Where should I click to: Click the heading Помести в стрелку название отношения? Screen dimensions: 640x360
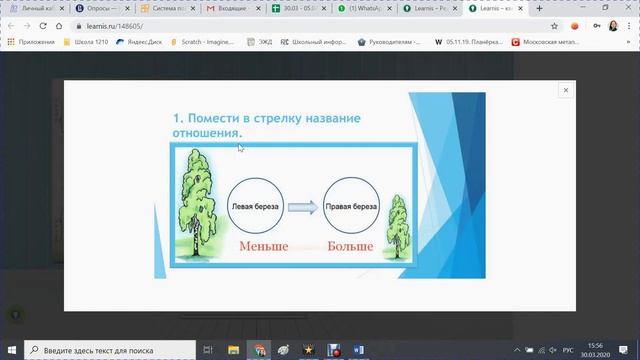click(x=267, y=125)
